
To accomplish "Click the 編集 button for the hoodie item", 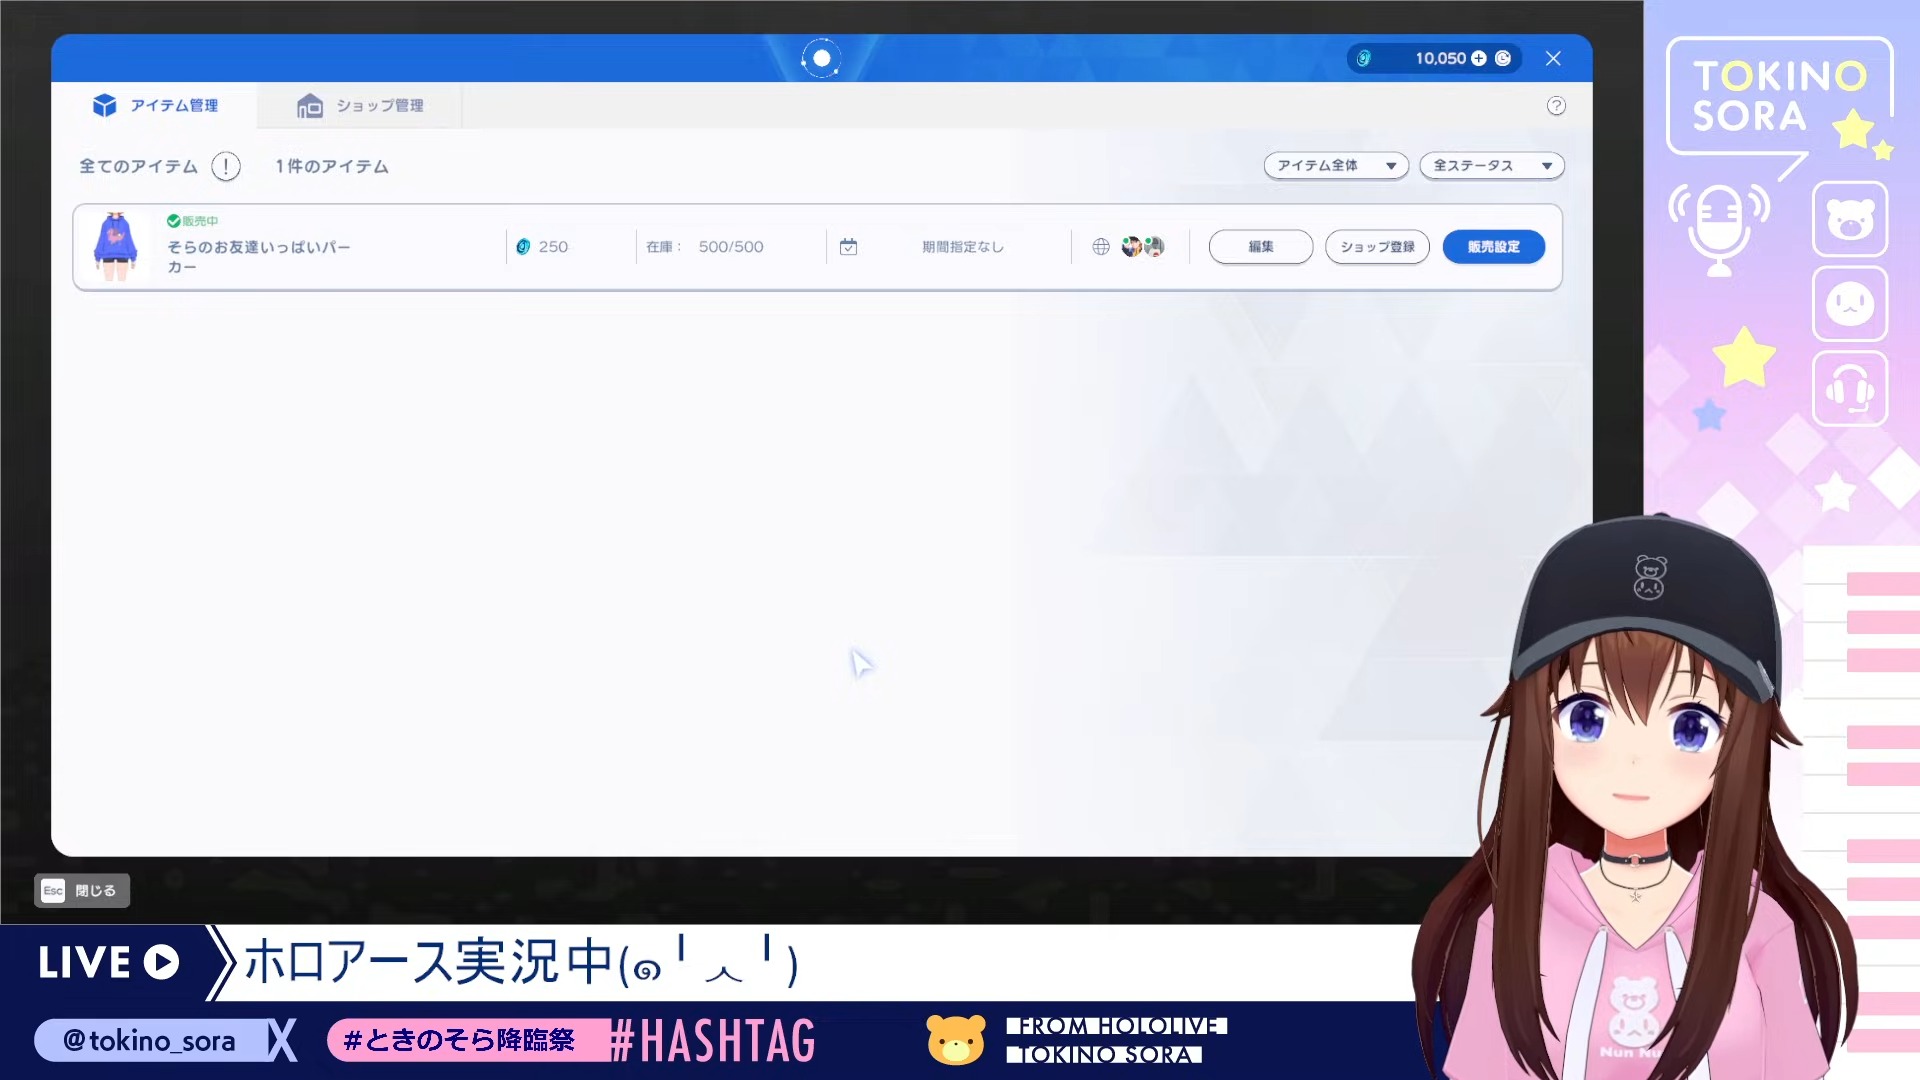I will click(1260, 247).
